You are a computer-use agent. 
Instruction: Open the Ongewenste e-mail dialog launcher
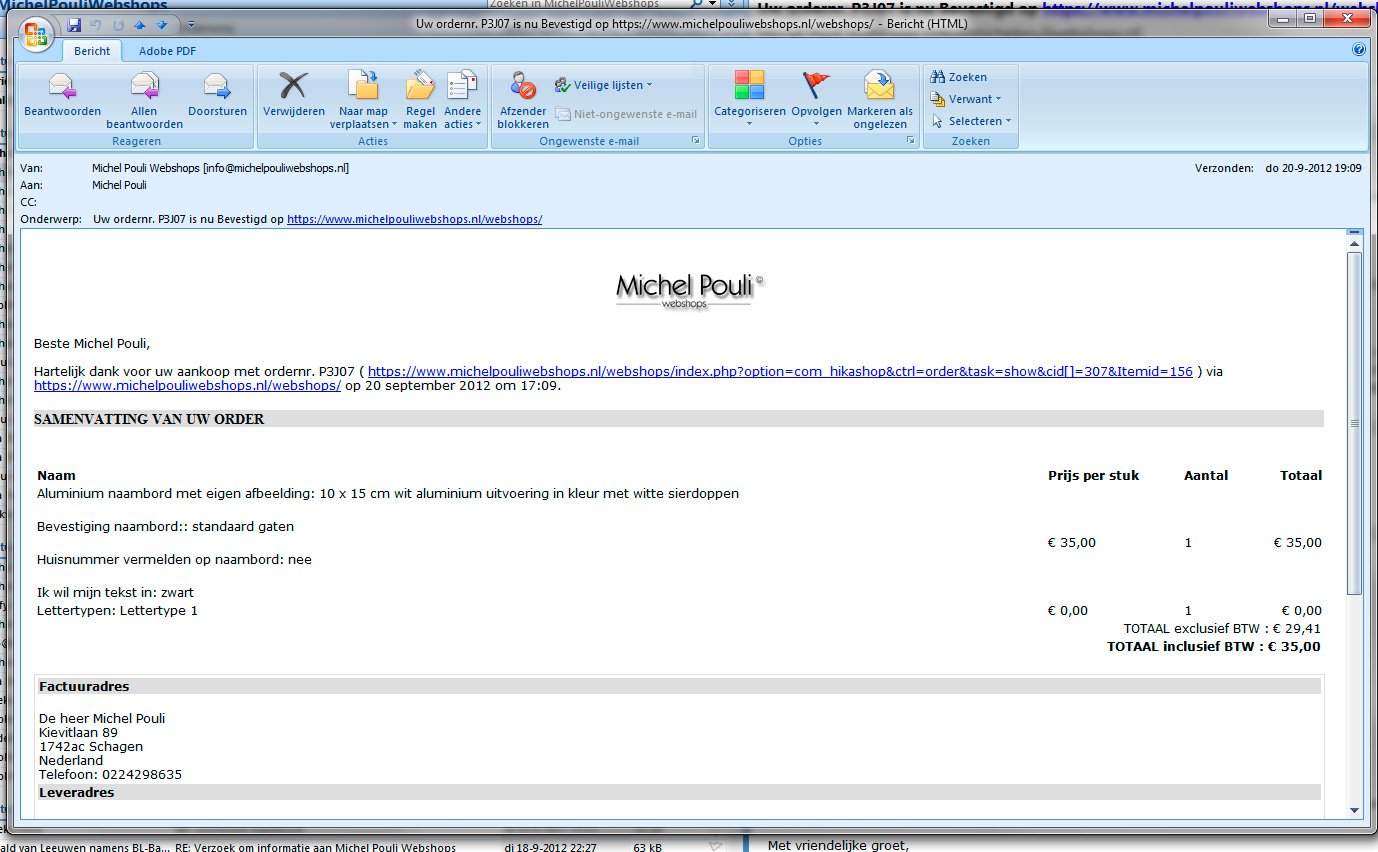pos(696,142)
